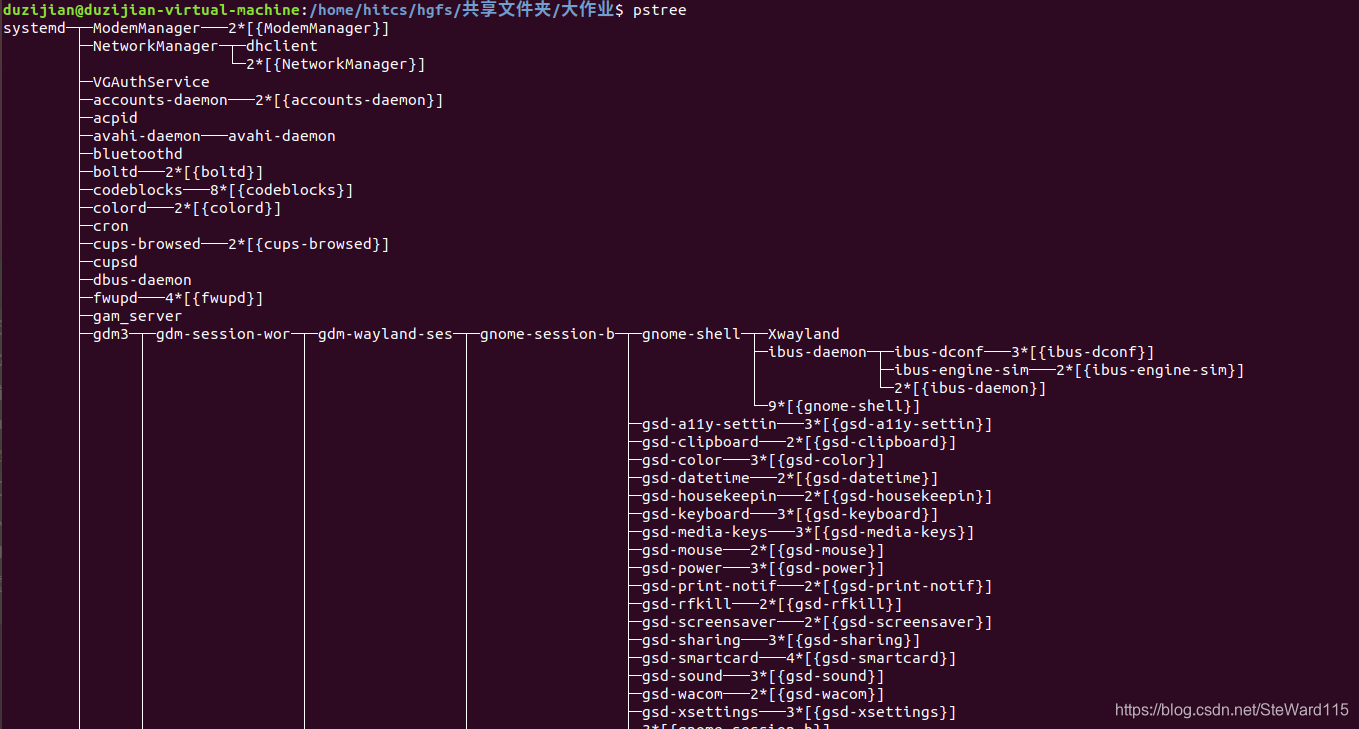Select the first avahi-daemon parent process

tap(147, 136)
